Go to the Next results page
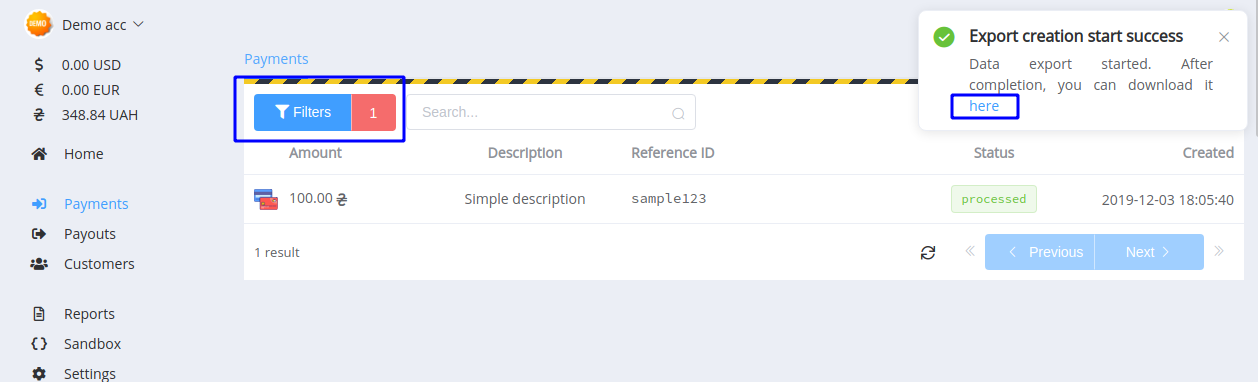1258x382 pixels. pyautogui.click(x=1149, y=252)
